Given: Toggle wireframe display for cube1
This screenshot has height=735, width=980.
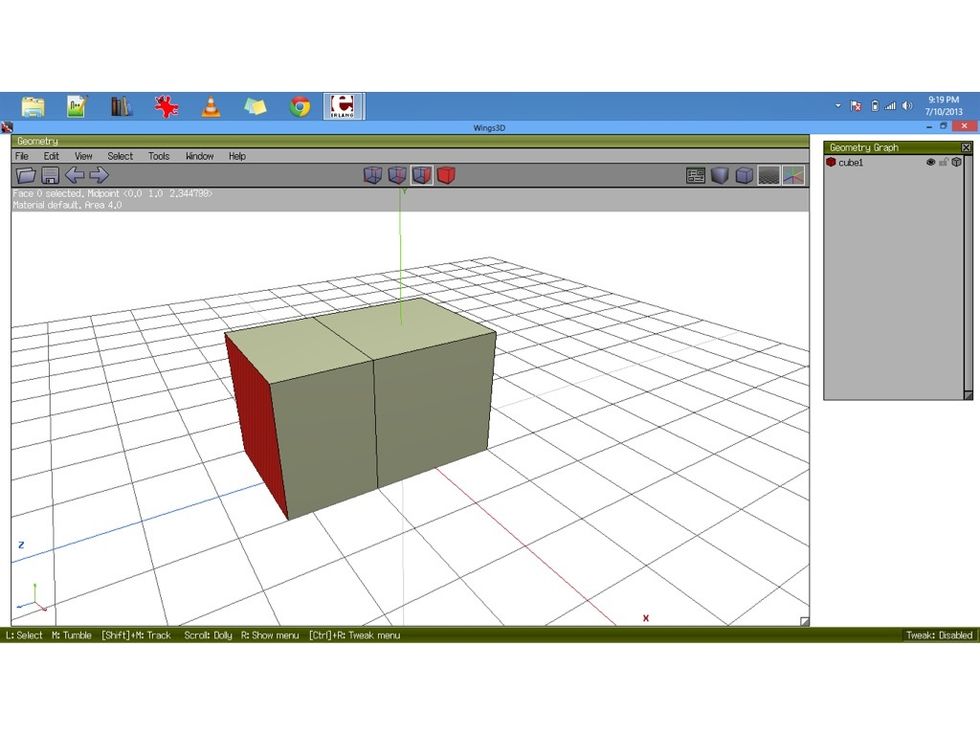Looking at the screenshot, I should pyautogui.click(x=957, y=161).
